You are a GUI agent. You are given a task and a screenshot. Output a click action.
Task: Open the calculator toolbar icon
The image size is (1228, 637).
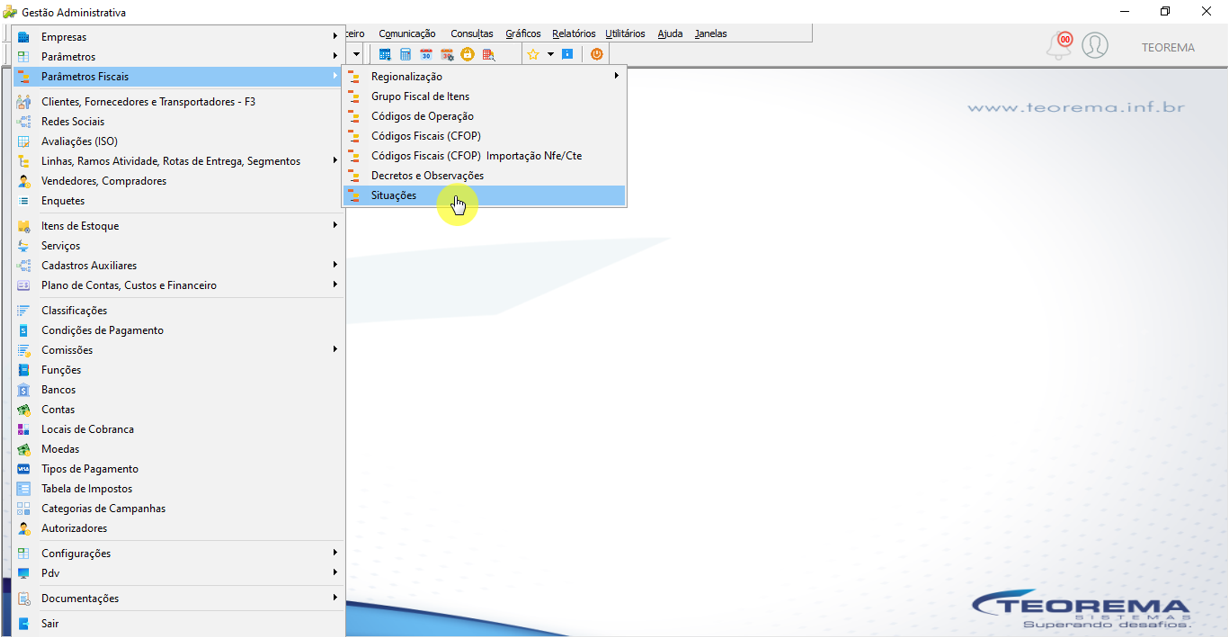point(405,54)
